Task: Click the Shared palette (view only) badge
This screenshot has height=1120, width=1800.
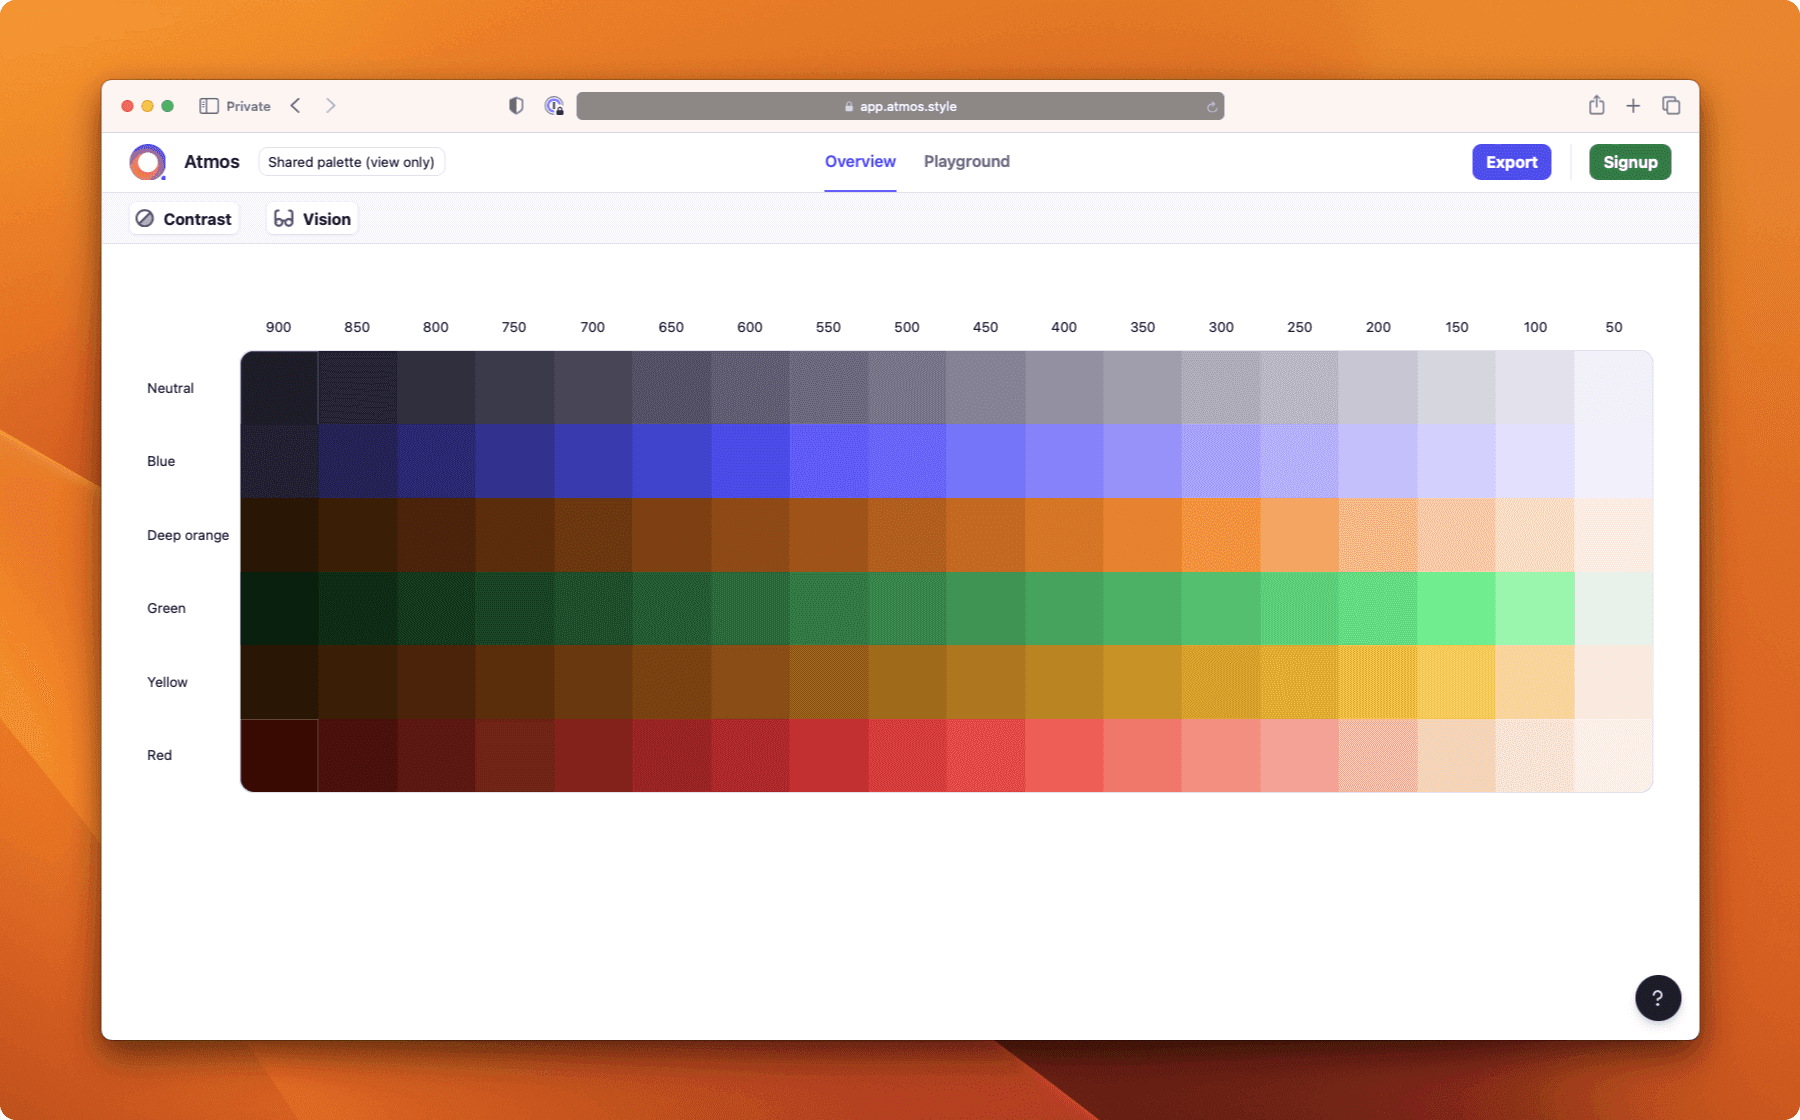Action: [351, 161]
